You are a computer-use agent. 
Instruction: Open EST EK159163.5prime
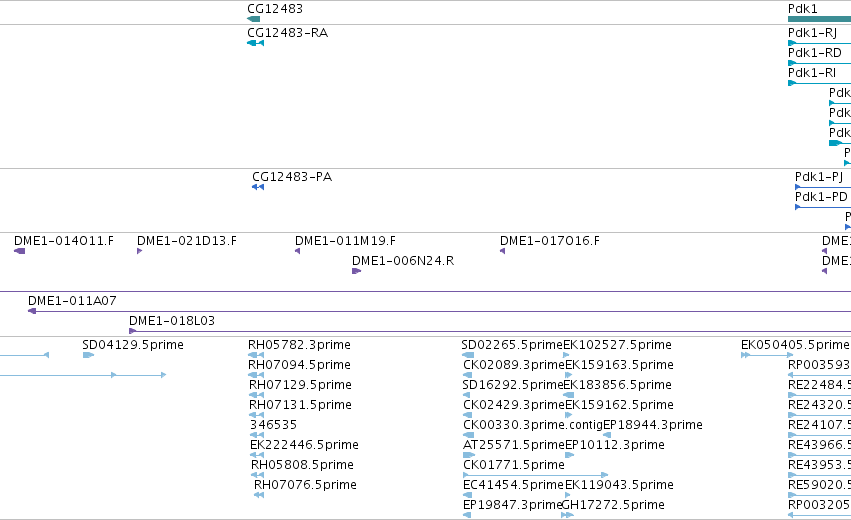(x=620, y=365)
